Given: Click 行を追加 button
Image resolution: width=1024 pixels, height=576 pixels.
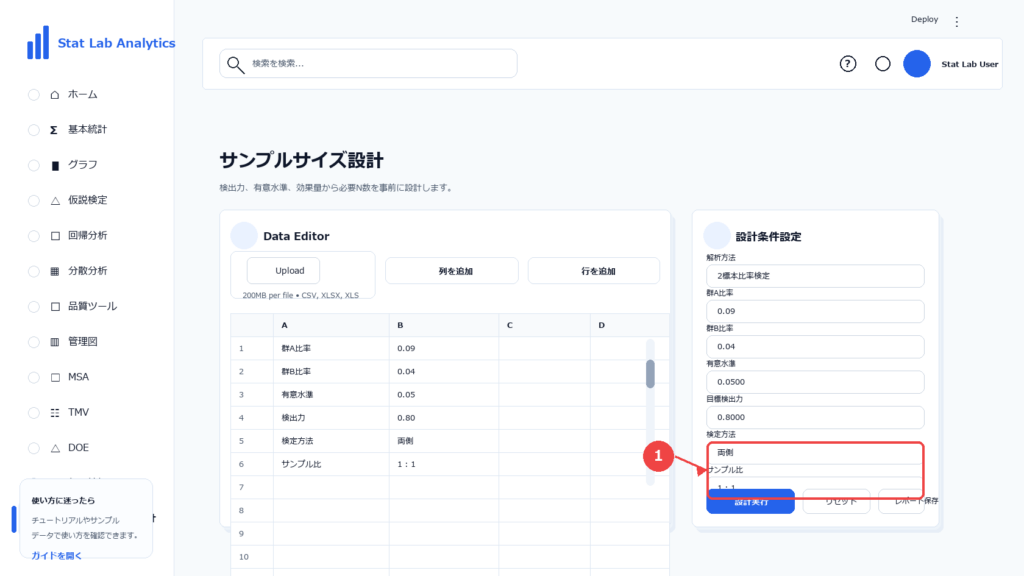Looking at the screenshot, I should [x=594, y=271].
